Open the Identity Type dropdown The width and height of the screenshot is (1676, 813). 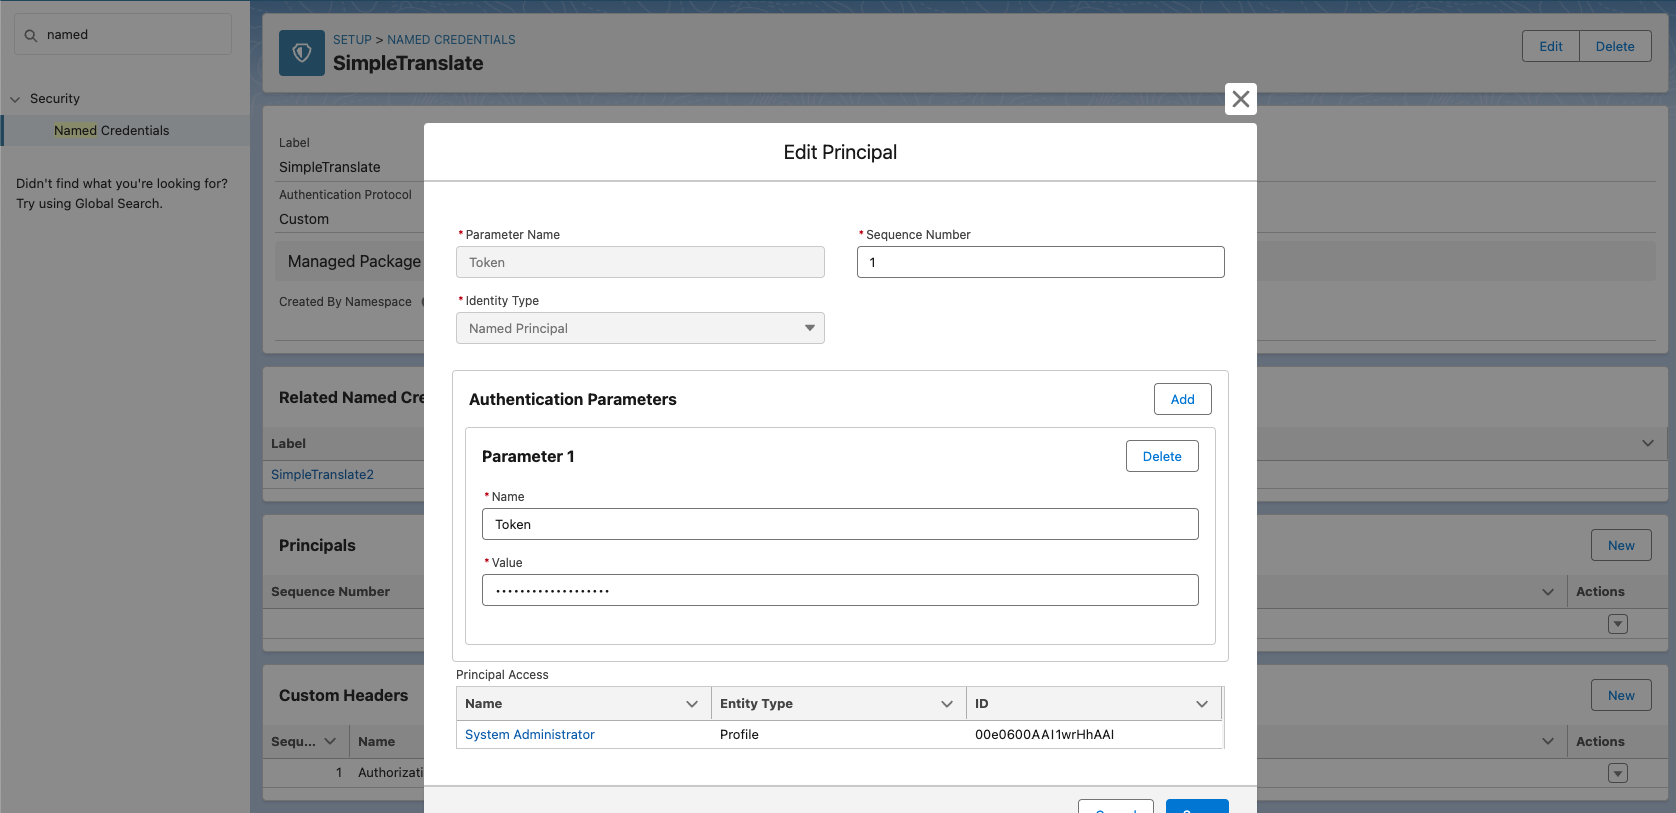[x=640, y=328]
